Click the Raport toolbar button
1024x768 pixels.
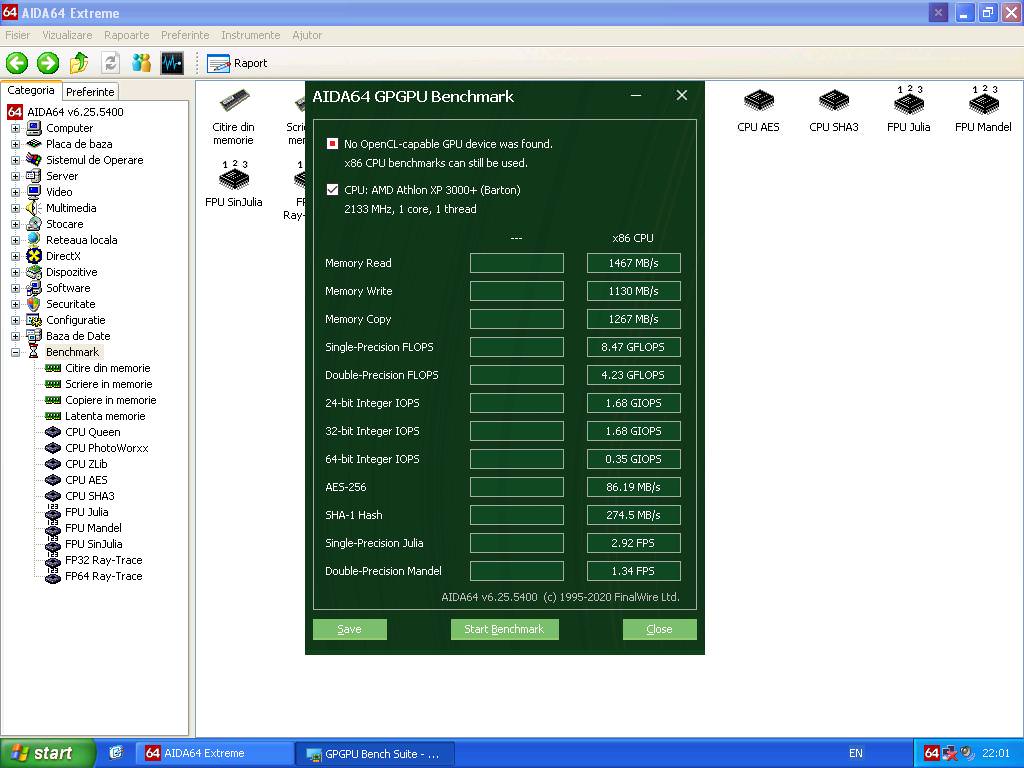pos(237,63)
